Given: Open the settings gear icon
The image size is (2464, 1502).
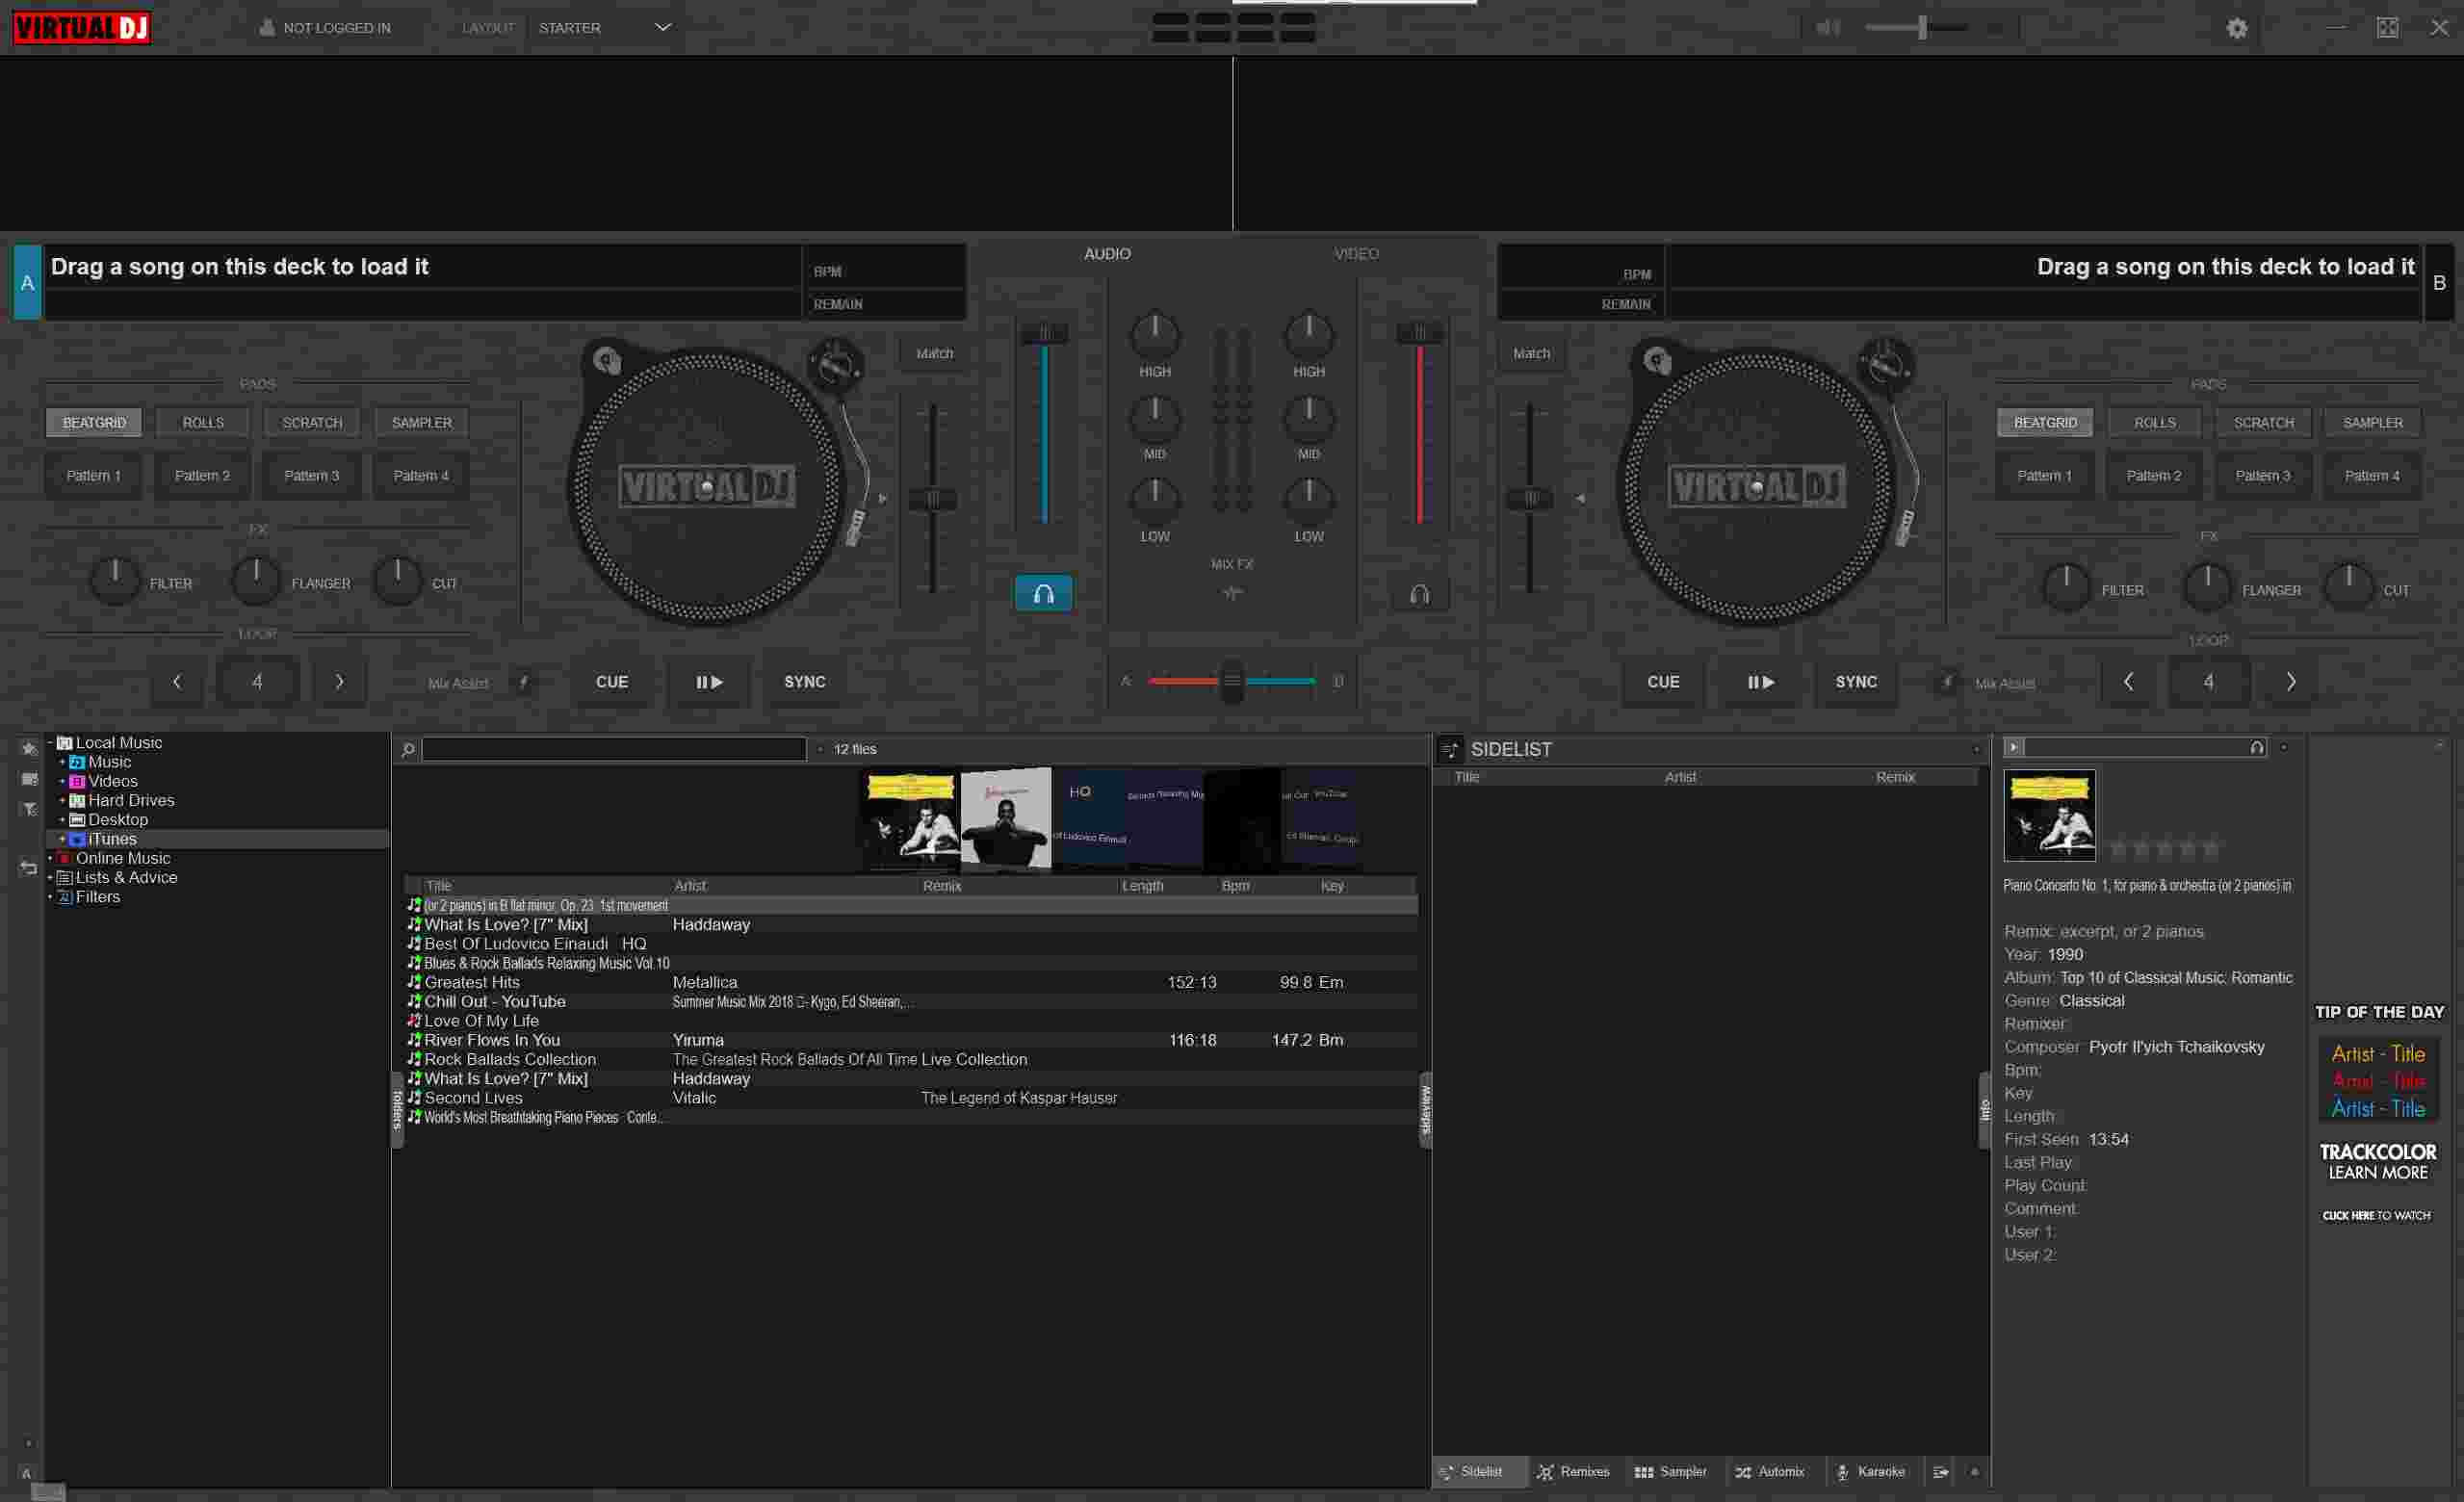Looking at the screenshot, I should 2237,28.
